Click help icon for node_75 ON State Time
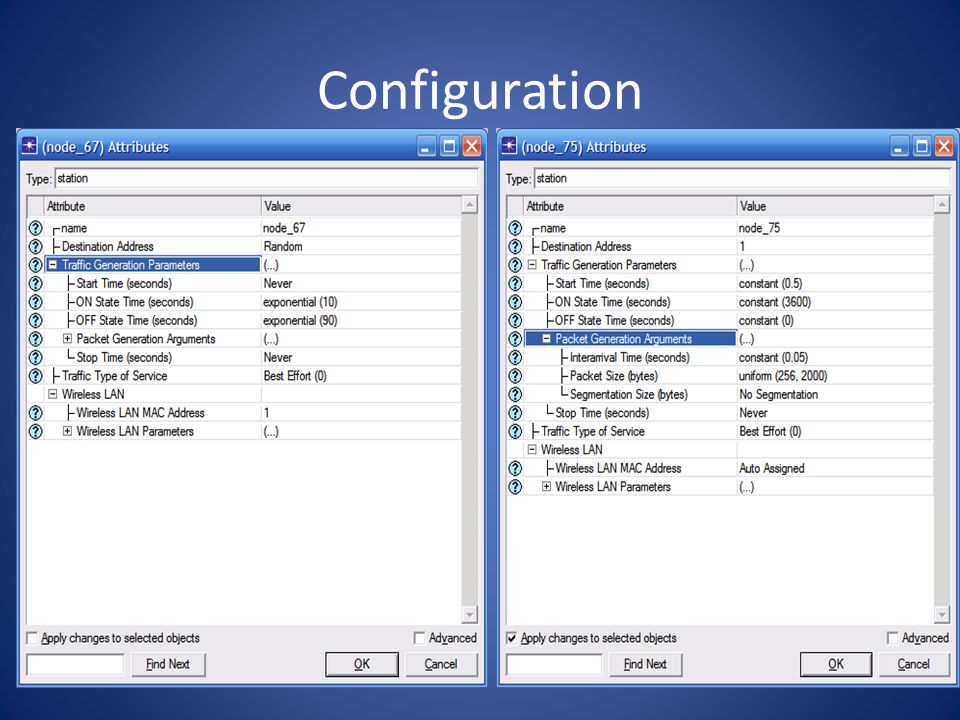The image size is (960, 720). [516, 302]
